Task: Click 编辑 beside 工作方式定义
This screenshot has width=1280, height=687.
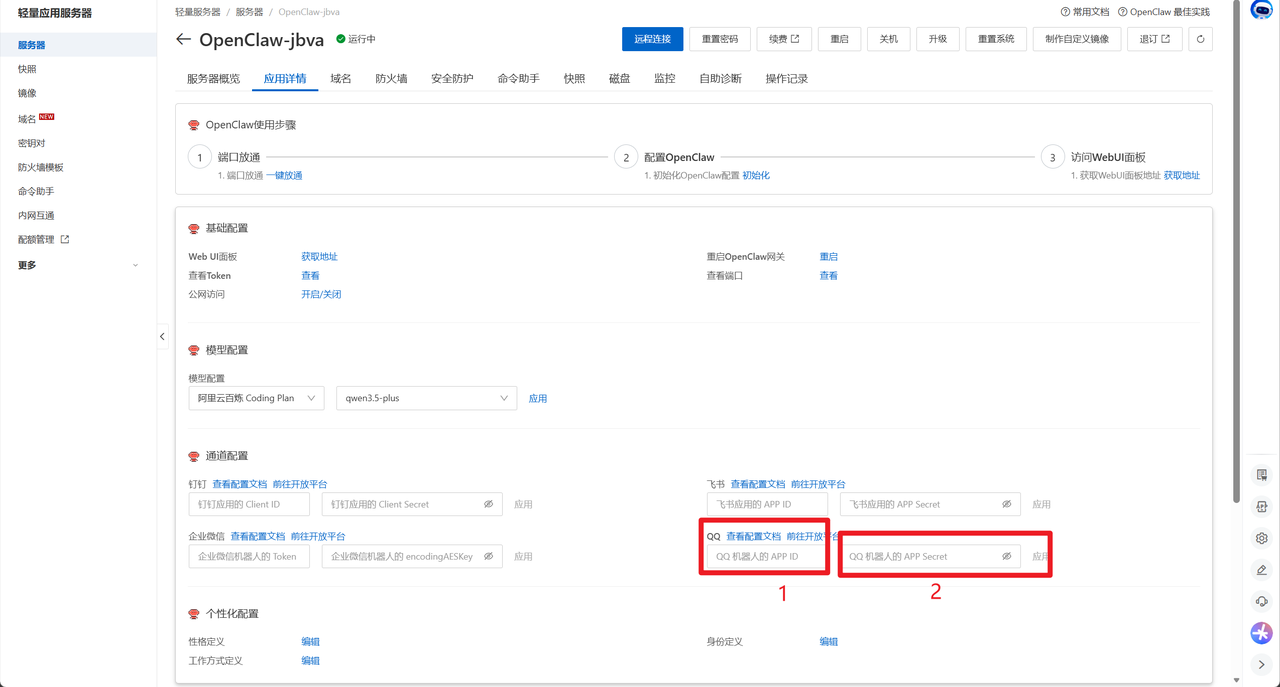Action: pos(310,660)
